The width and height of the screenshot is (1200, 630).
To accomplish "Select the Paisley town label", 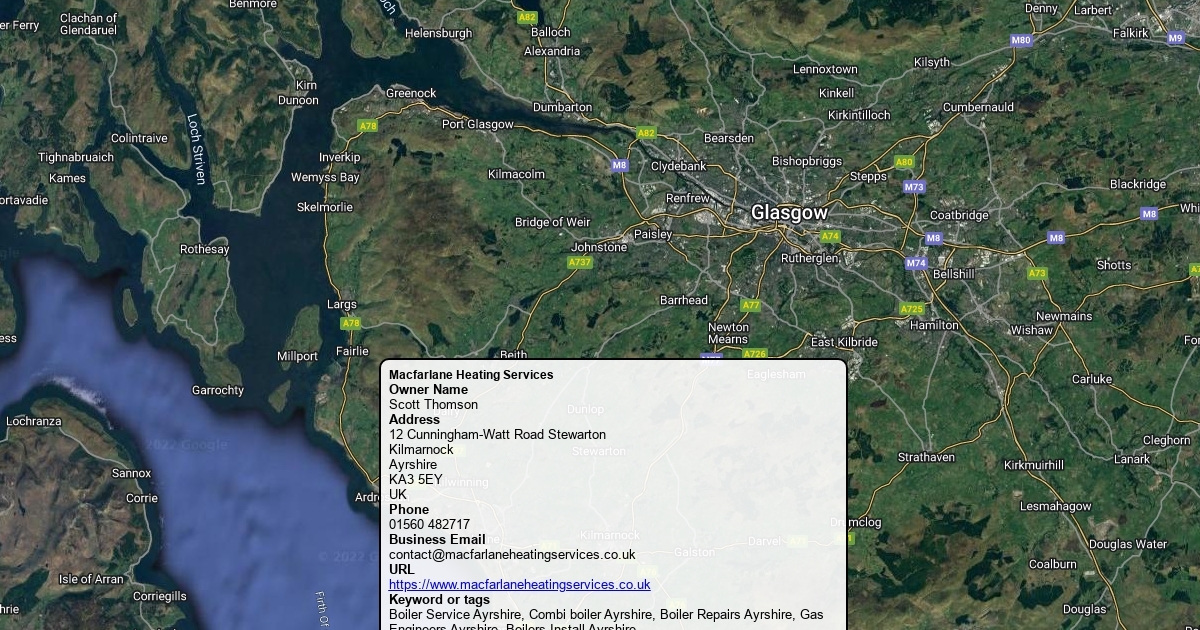I will pos(653,234).
